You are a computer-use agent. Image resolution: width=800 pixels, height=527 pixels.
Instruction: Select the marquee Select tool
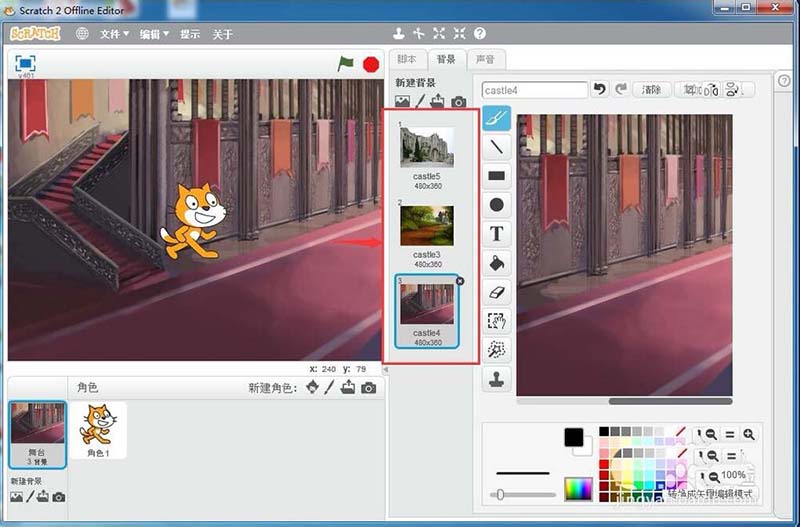click(496, 321)
